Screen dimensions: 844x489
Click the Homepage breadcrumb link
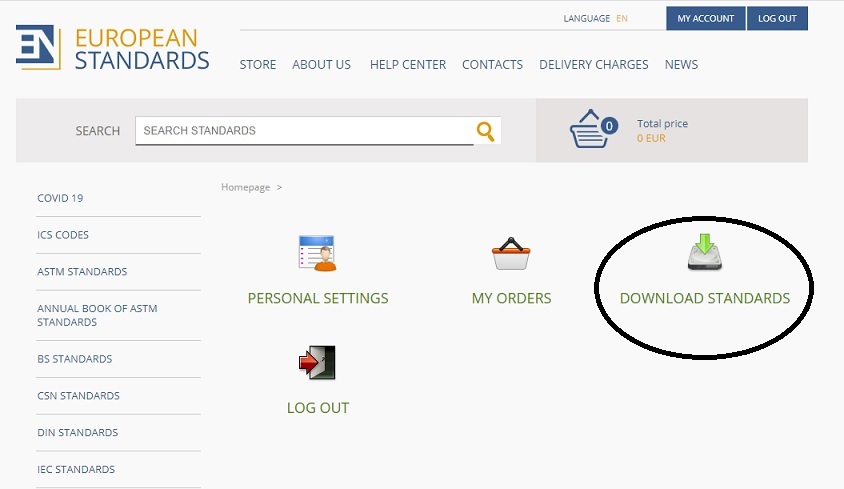point(245,187)
